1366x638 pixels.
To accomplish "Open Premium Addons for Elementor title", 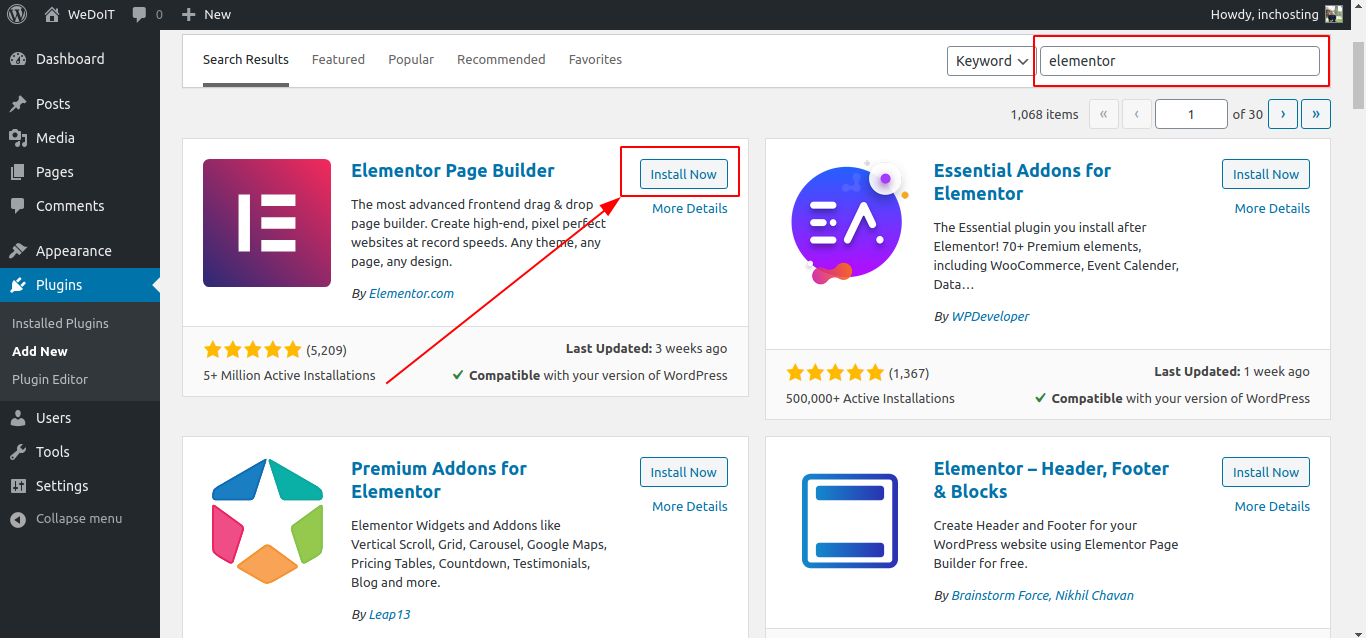I will [439, 480].
